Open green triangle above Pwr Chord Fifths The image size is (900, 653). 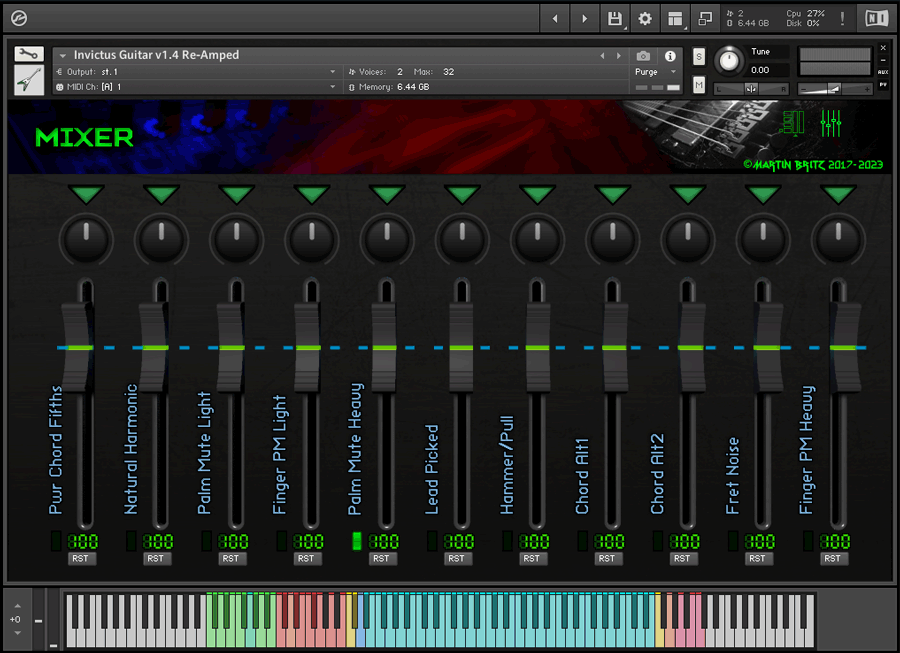tap(86, 194)
